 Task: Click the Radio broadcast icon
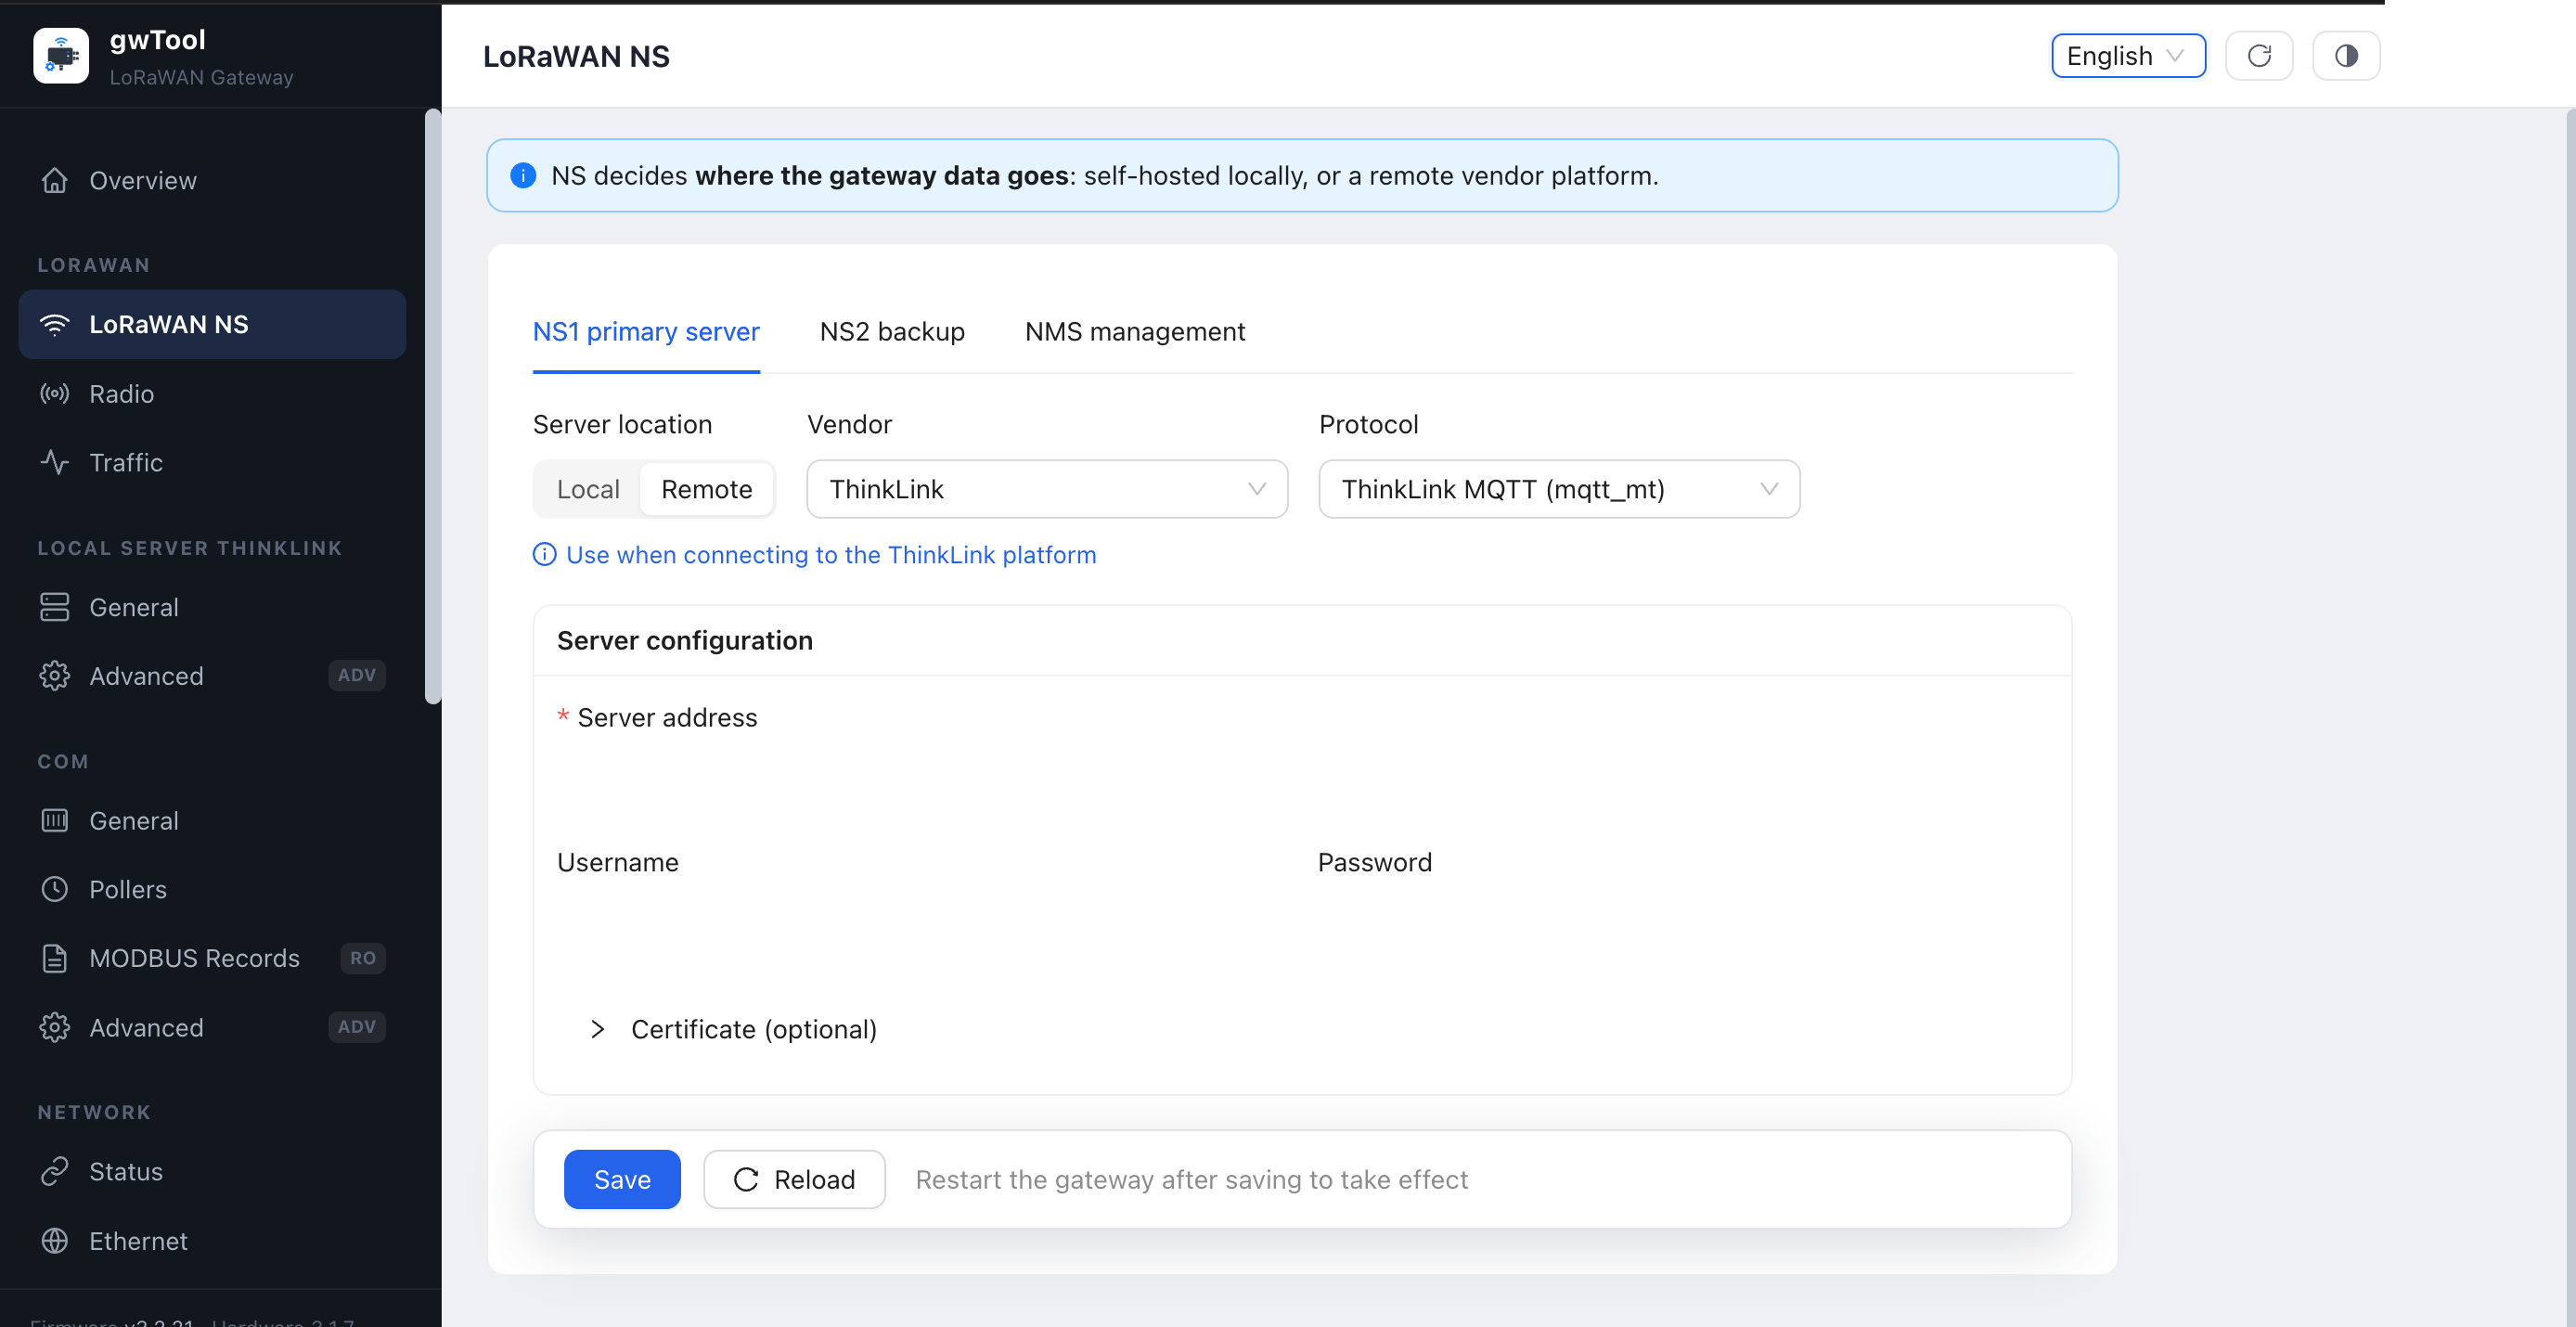[x=55, y=393]
